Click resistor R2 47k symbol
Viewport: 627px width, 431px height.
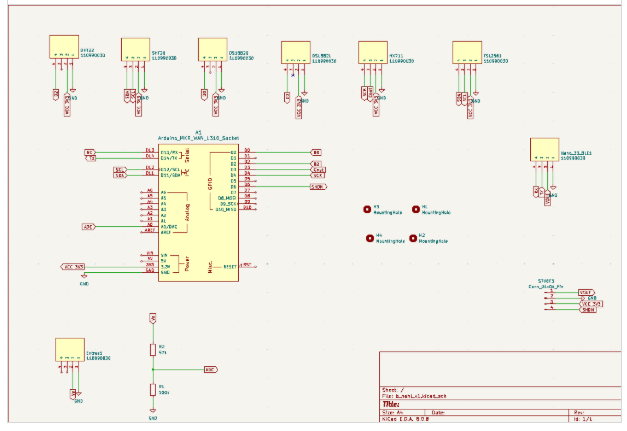point(152,350)
